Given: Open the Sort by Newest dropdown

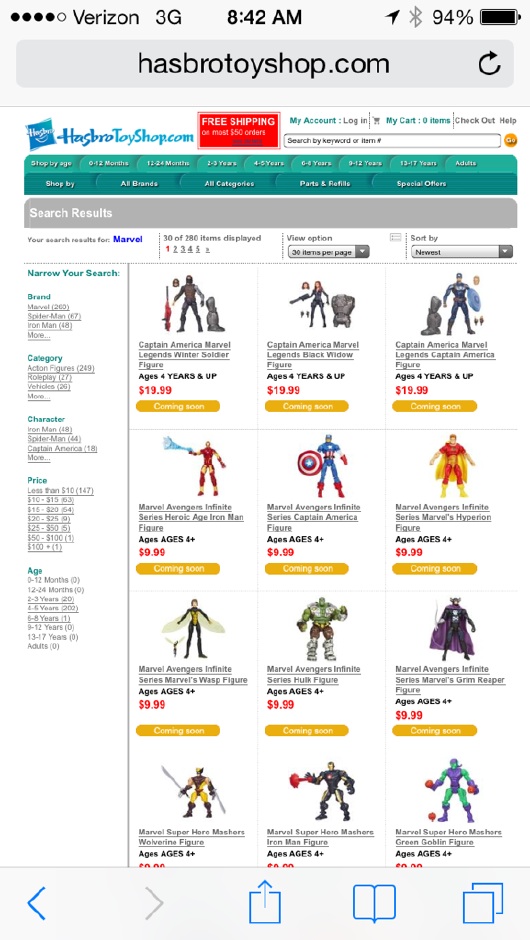Looking at the screenshot, I should [x=462, y=252].
